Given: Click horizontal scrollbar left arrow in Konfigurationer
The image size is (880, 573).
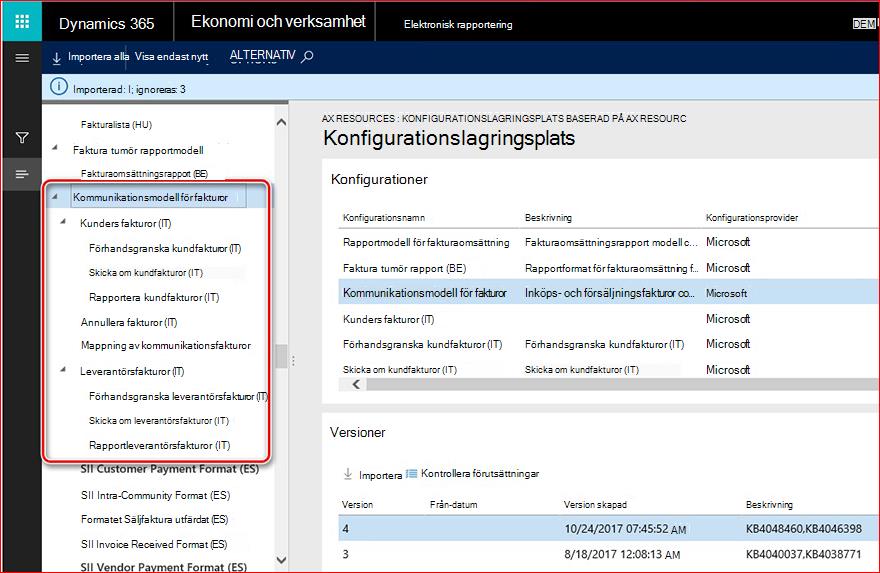Looking at the screenshot, I should [356, 384].
